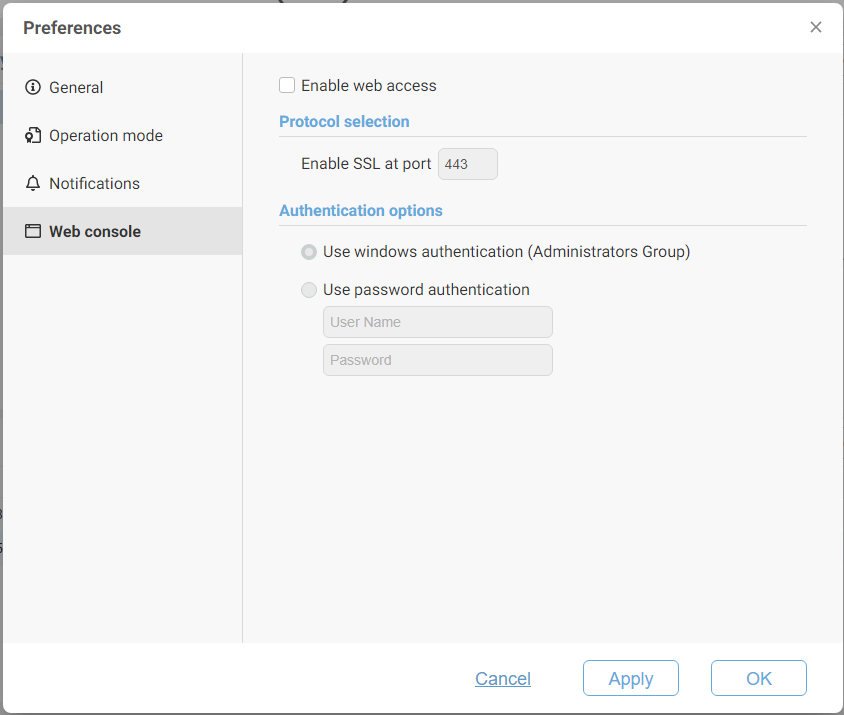Click the User Name field
Image resolution: width=844 pixels, height=715 pixels.
coord(438,322)
